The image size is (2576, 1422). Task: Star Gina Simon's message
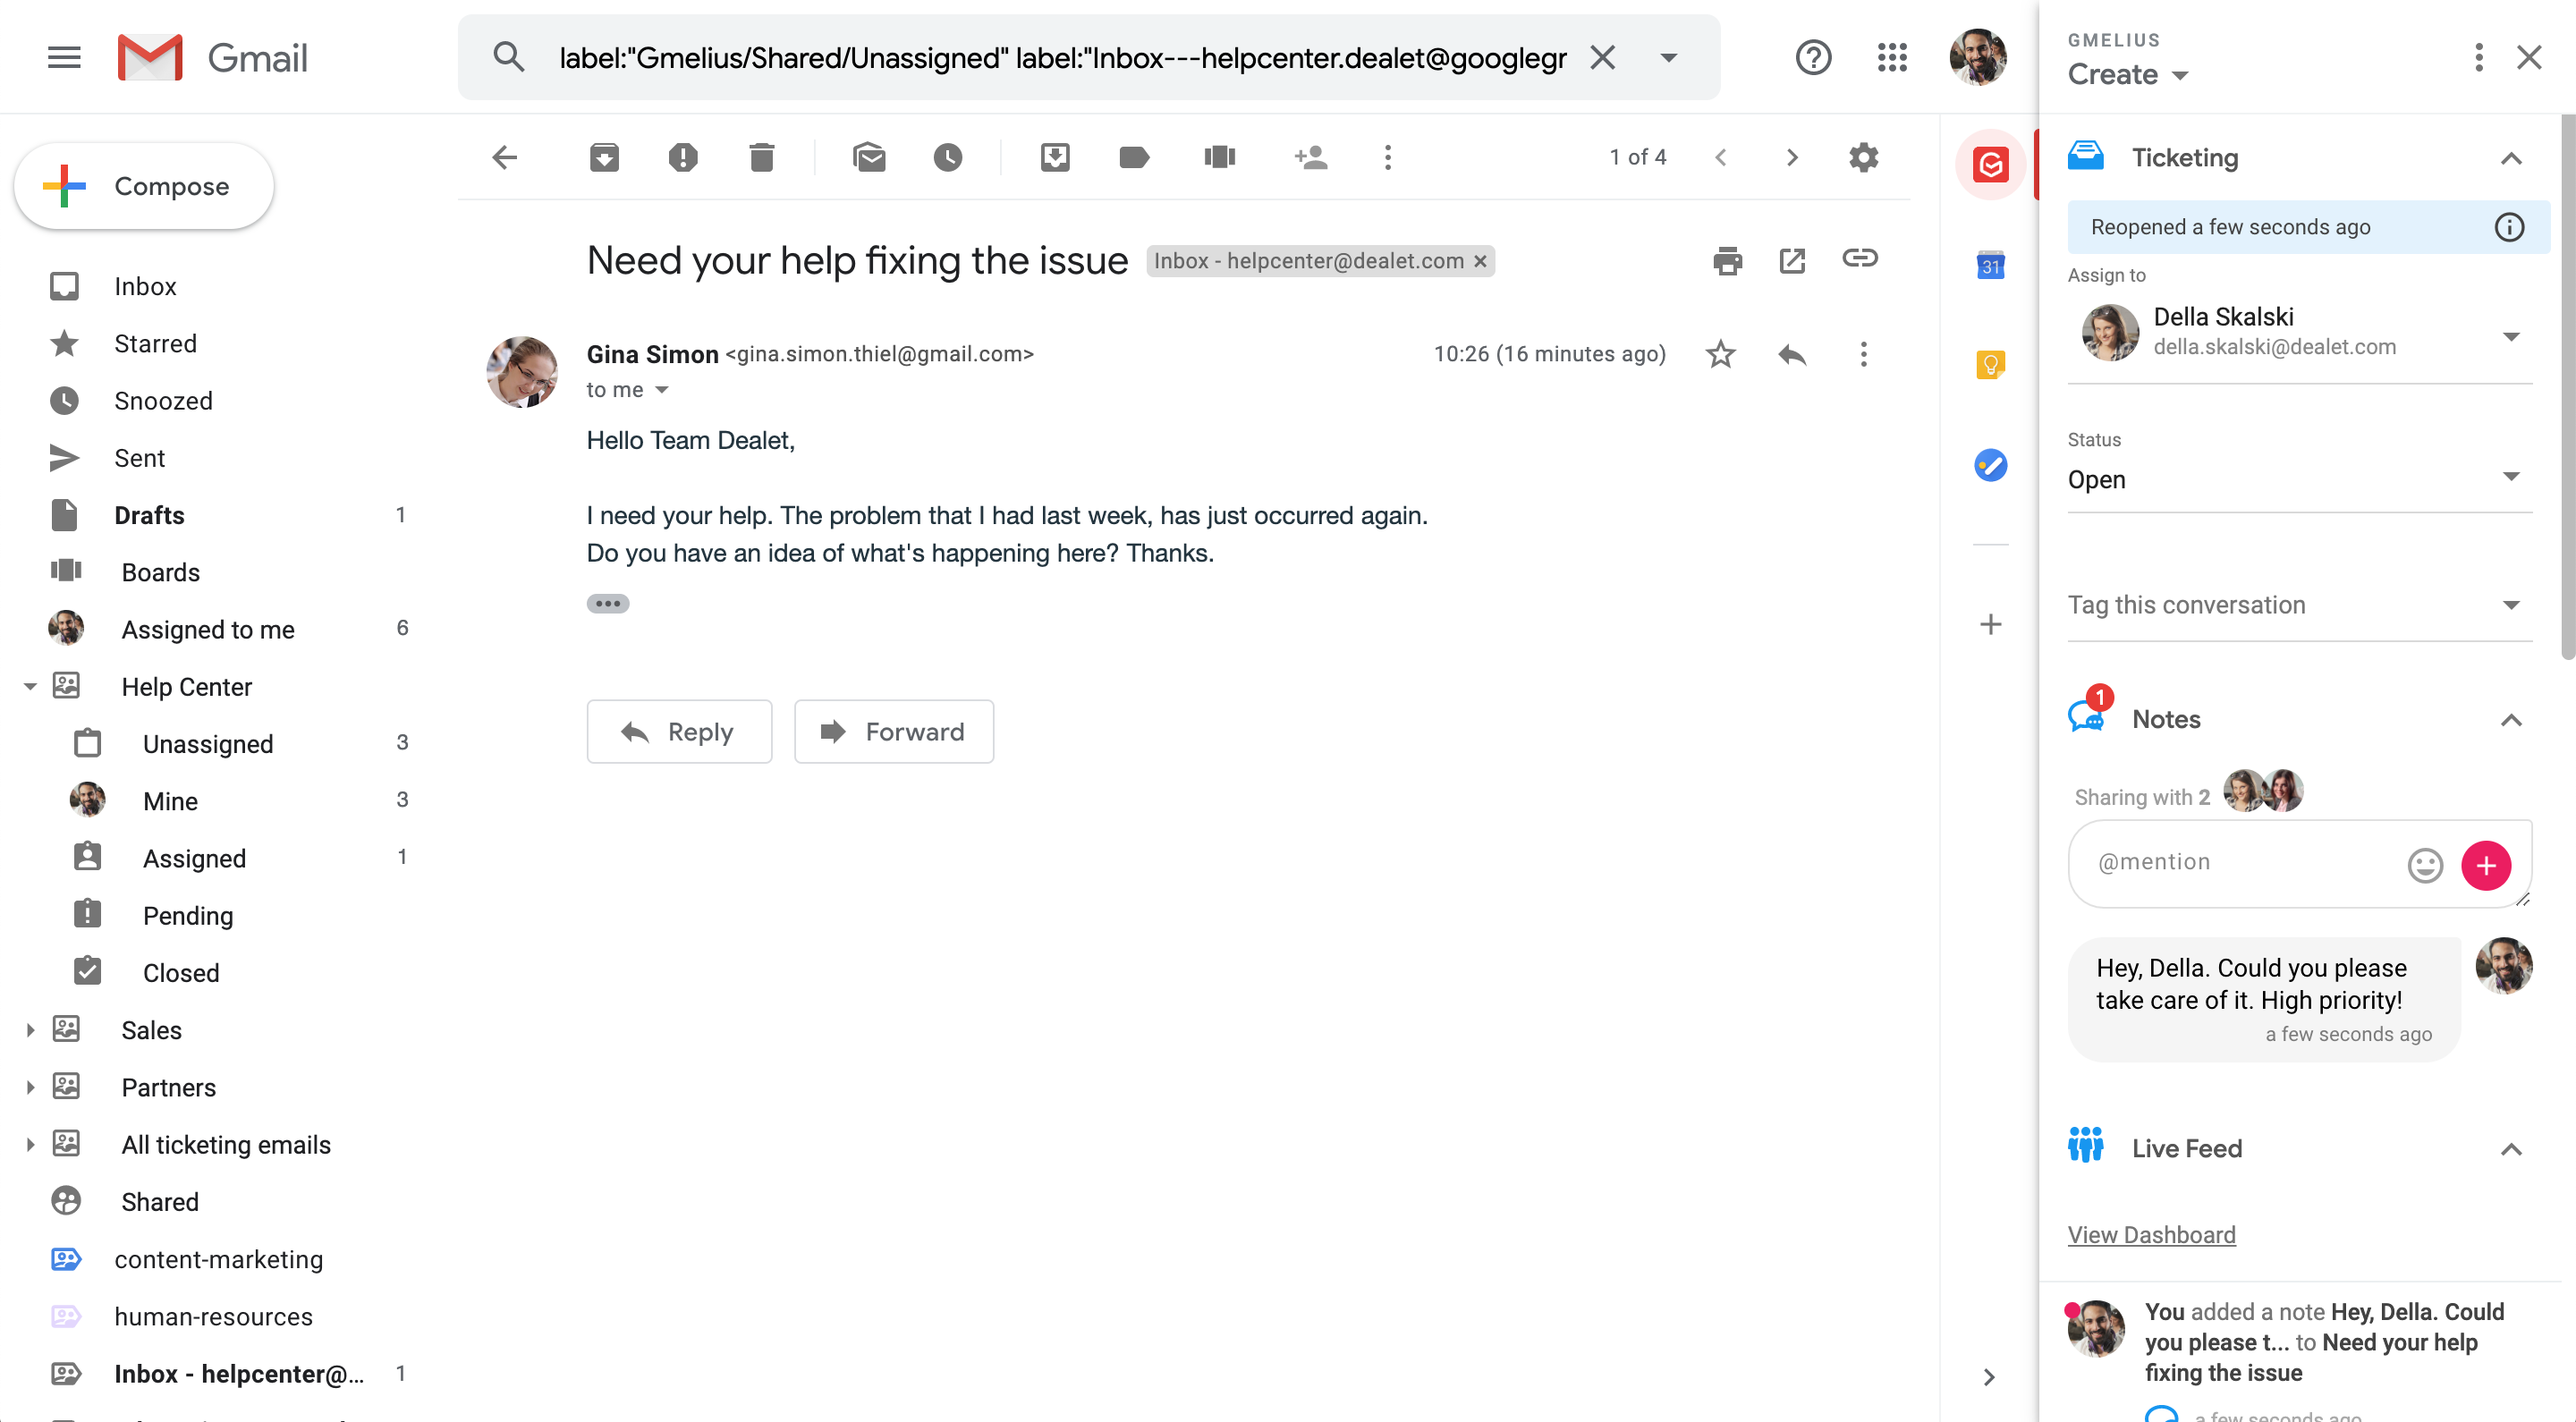coord(1720,354)
